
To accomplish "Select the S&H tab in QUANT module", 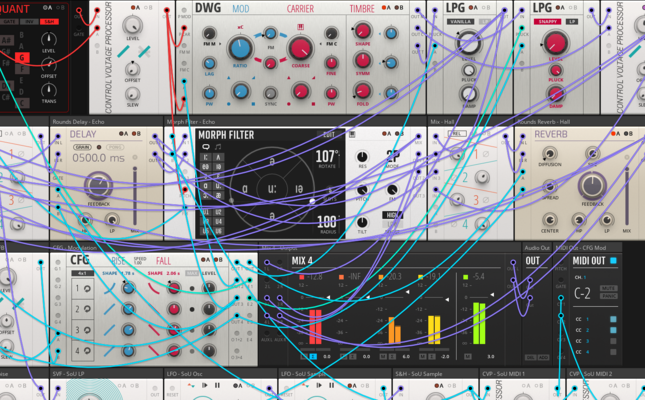I will coord(49,21).
